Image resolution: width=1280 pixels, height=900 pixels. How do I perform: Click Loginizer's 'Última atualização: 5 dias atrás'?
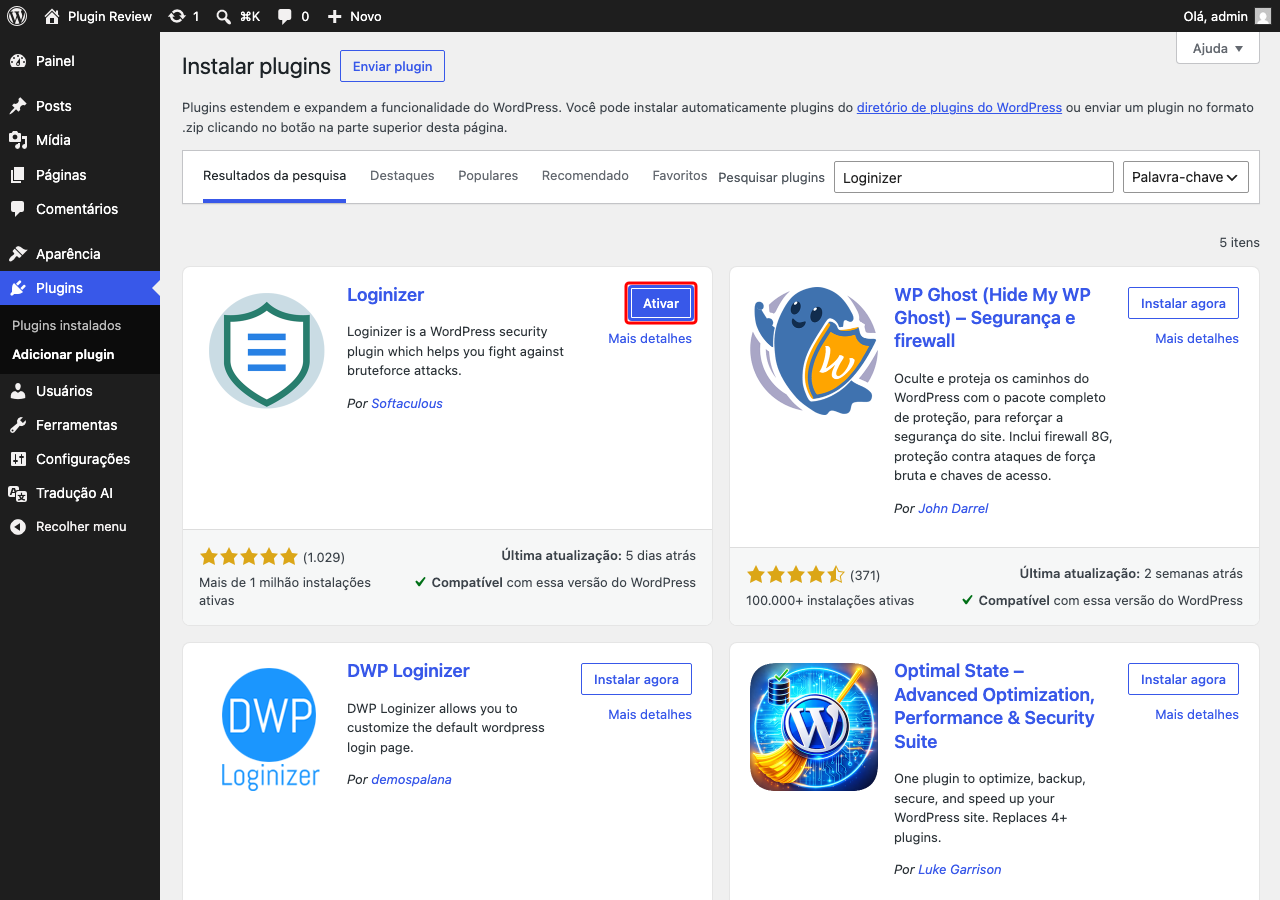[x=598, y=556]
